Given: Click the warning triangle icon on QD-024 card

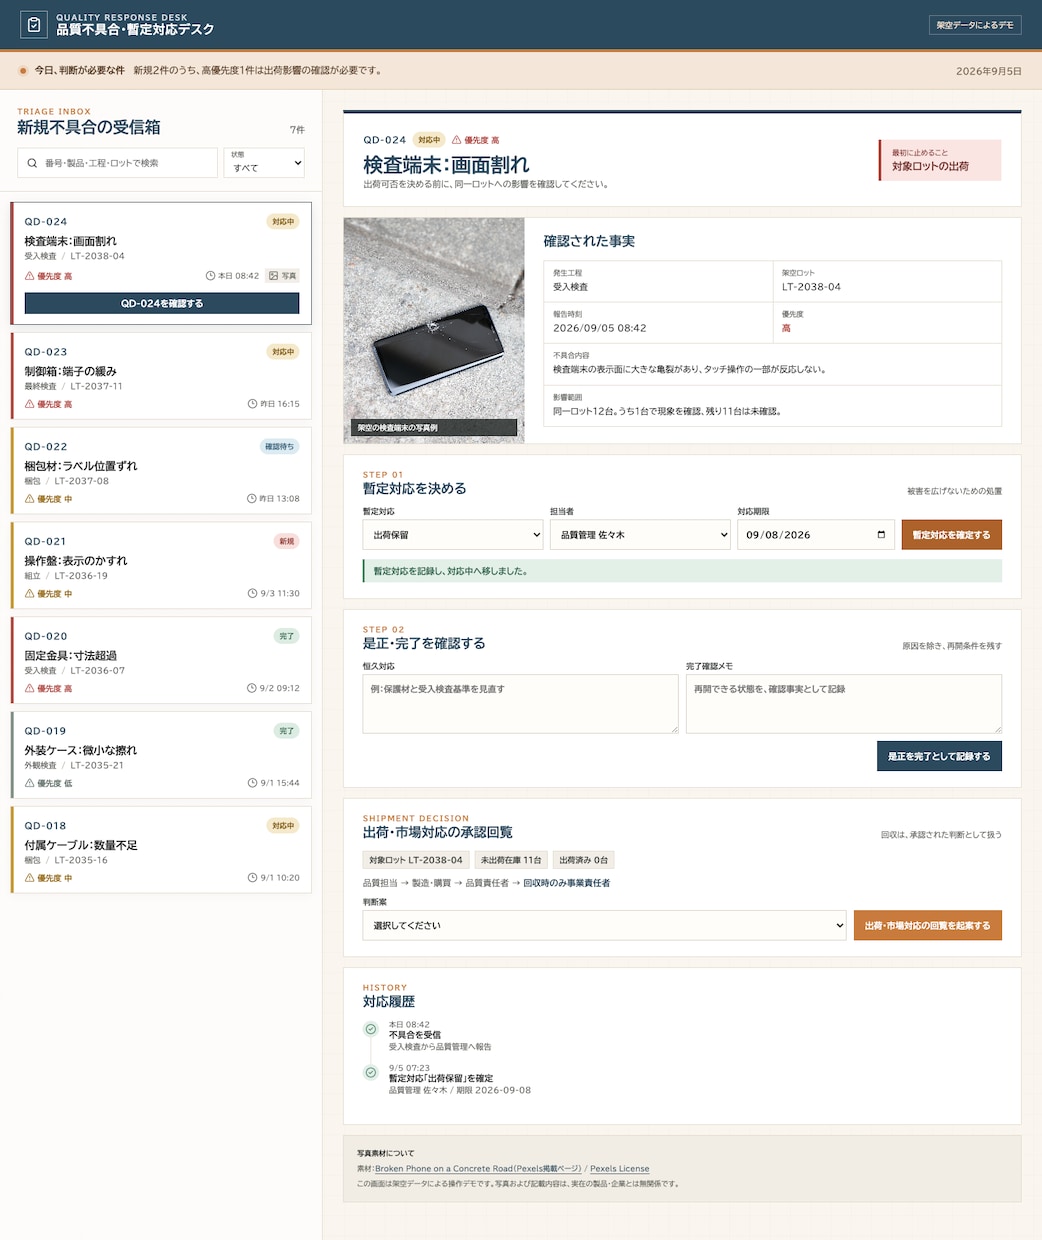Looking at the screenshot, I should click(30, 276).
